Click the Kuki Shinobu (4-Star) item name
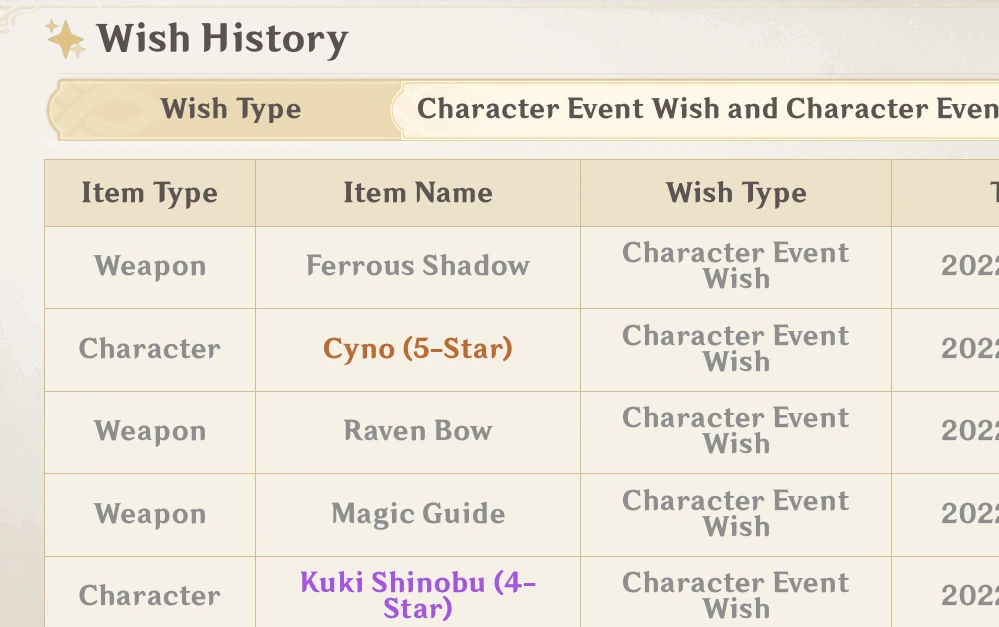The height and width of the screenshot is (627, 999). tap(417, 594)
